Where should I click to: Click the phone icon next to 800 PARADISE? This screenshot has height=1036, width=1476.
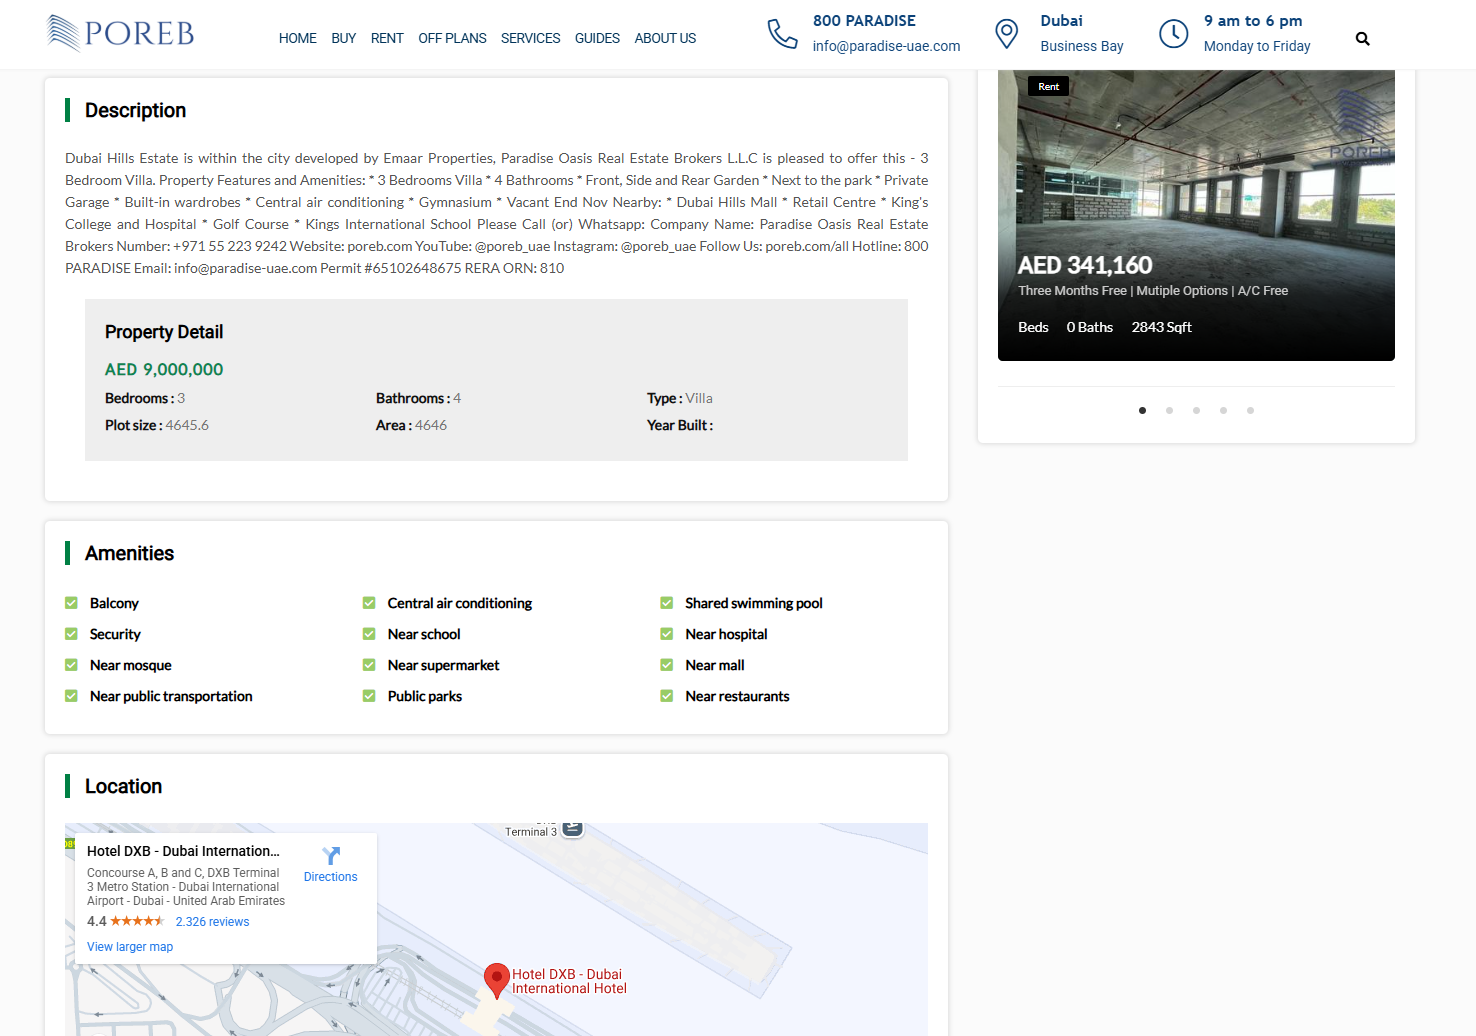[x=783, y=33]
